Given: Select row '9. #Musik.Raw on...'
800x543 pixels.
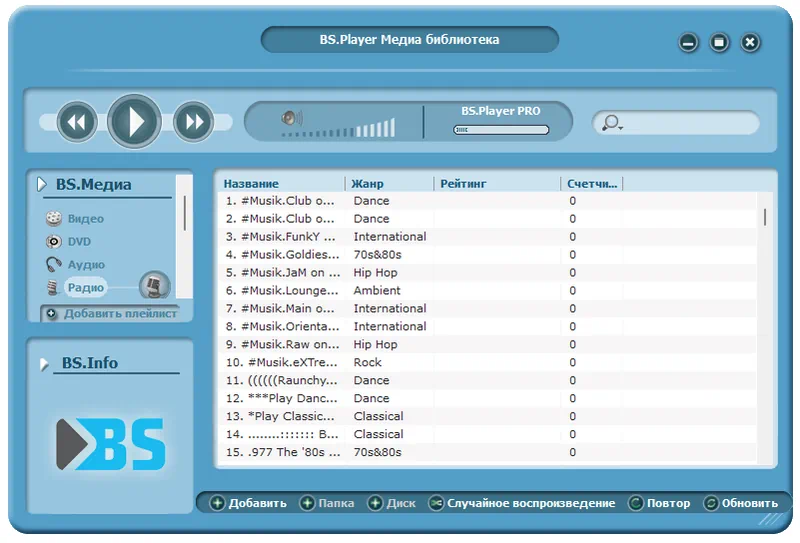Looking at the screenshot, I should pos(487,344).
